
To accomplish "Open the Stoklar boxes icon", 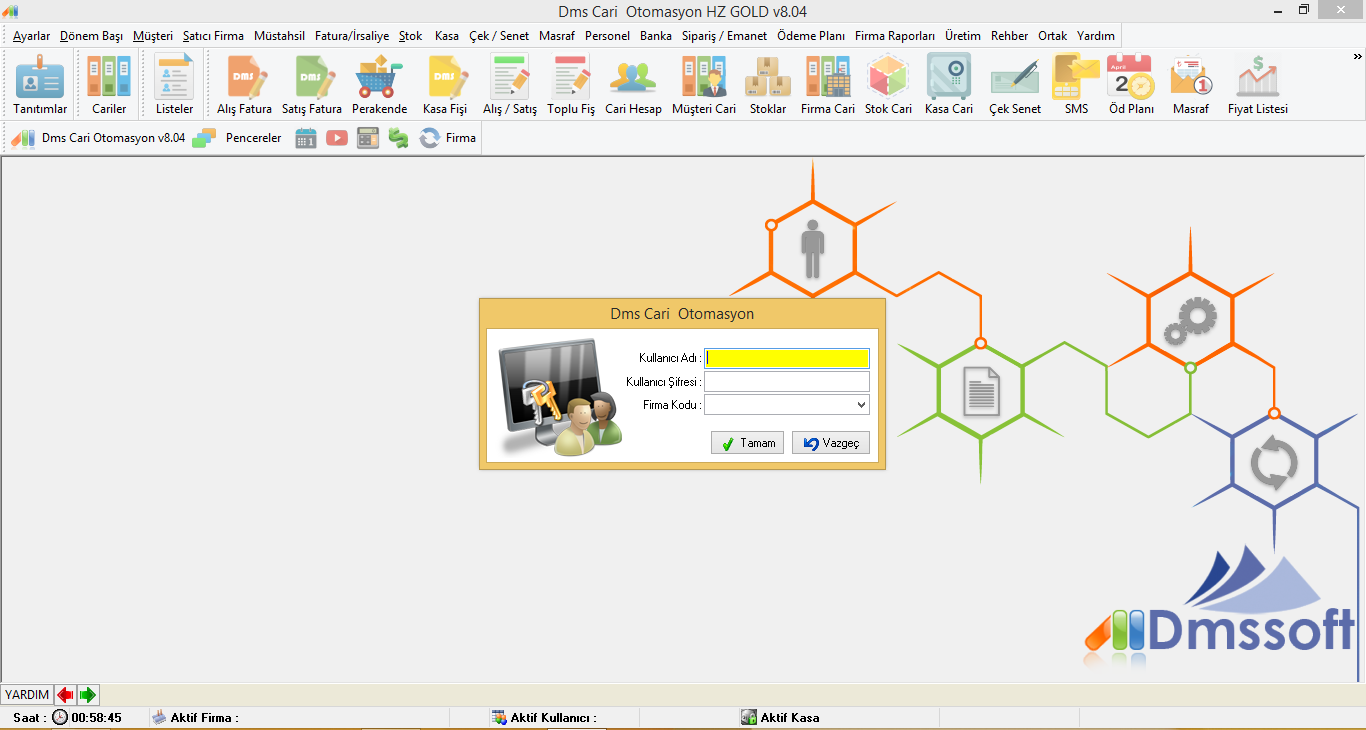I will (768, 85).
